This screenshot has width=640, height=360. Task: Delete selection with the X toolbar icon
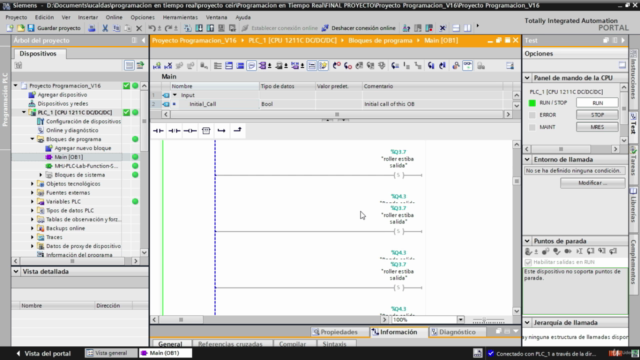pos(139,28)
